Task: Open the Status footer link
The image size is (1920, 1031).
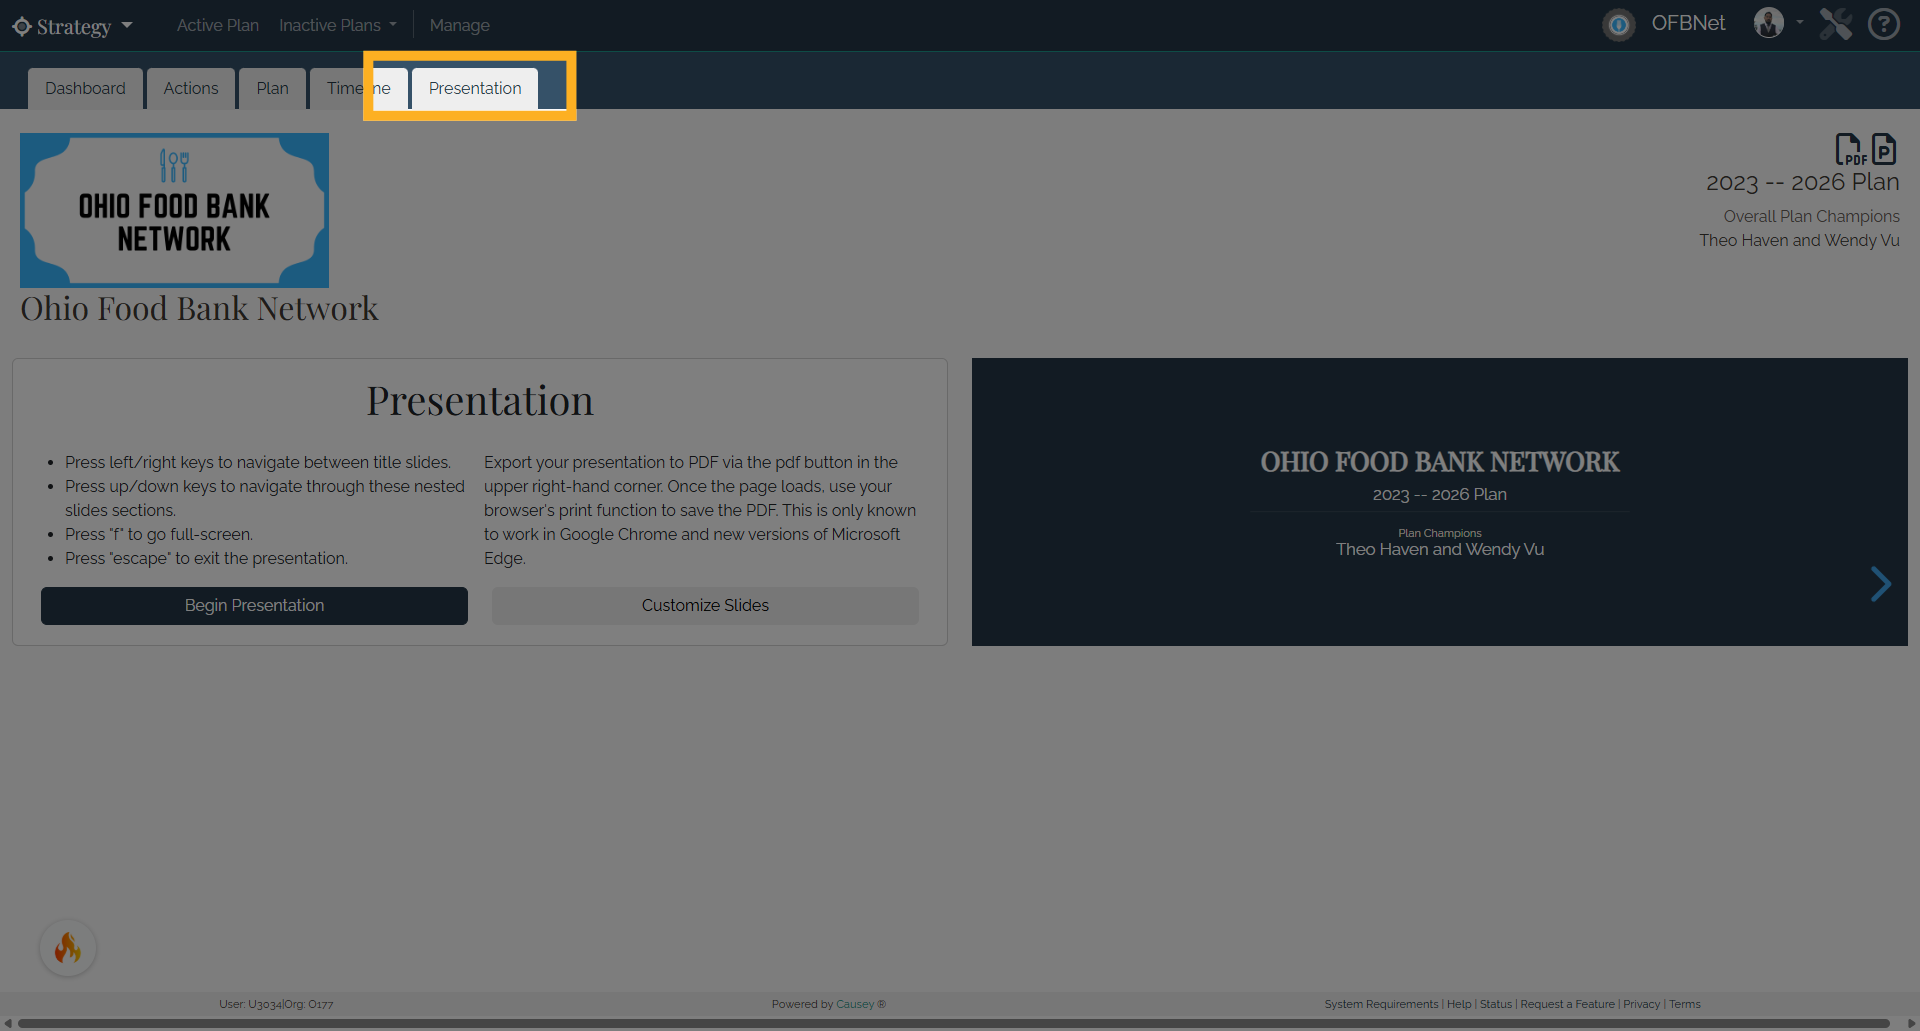Action: point(1496,1004)
